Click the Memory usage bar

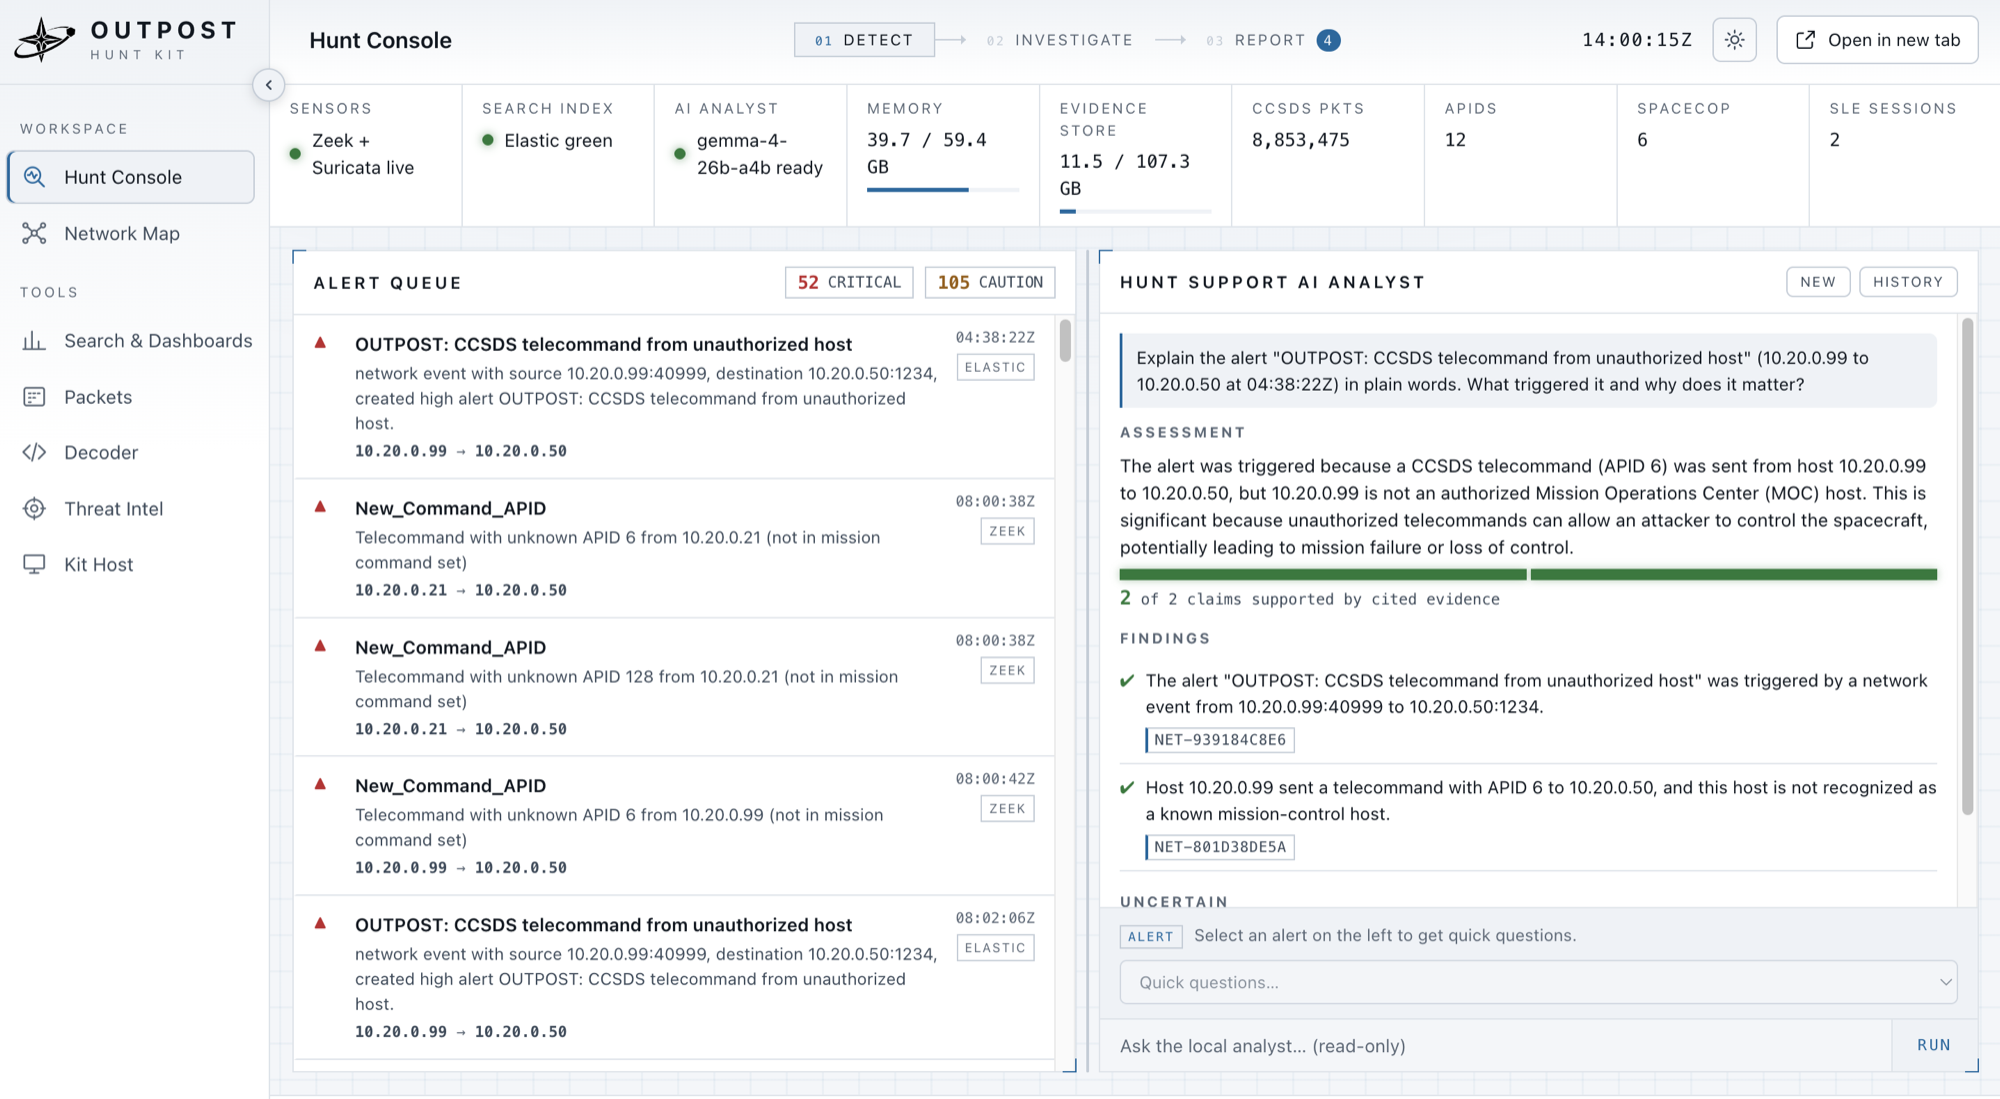[943, 190]
